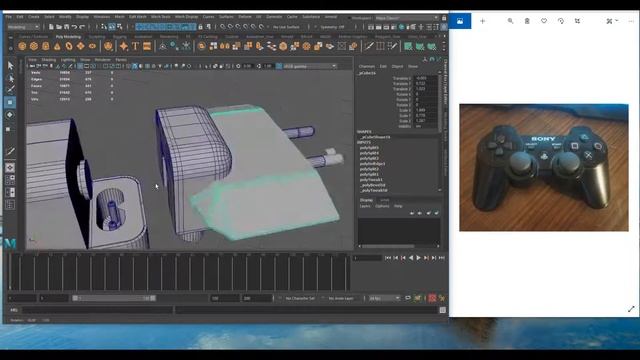The image size is (640, 360).
Task: Open the Windows menu in Maya
Action: pyautogui.click(x=102, y=17)
